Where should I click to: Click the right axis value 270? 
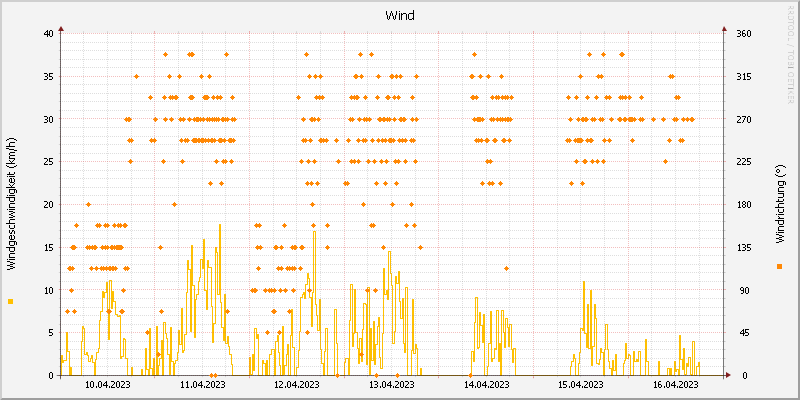pyautogui.click(x=744, y=119)
